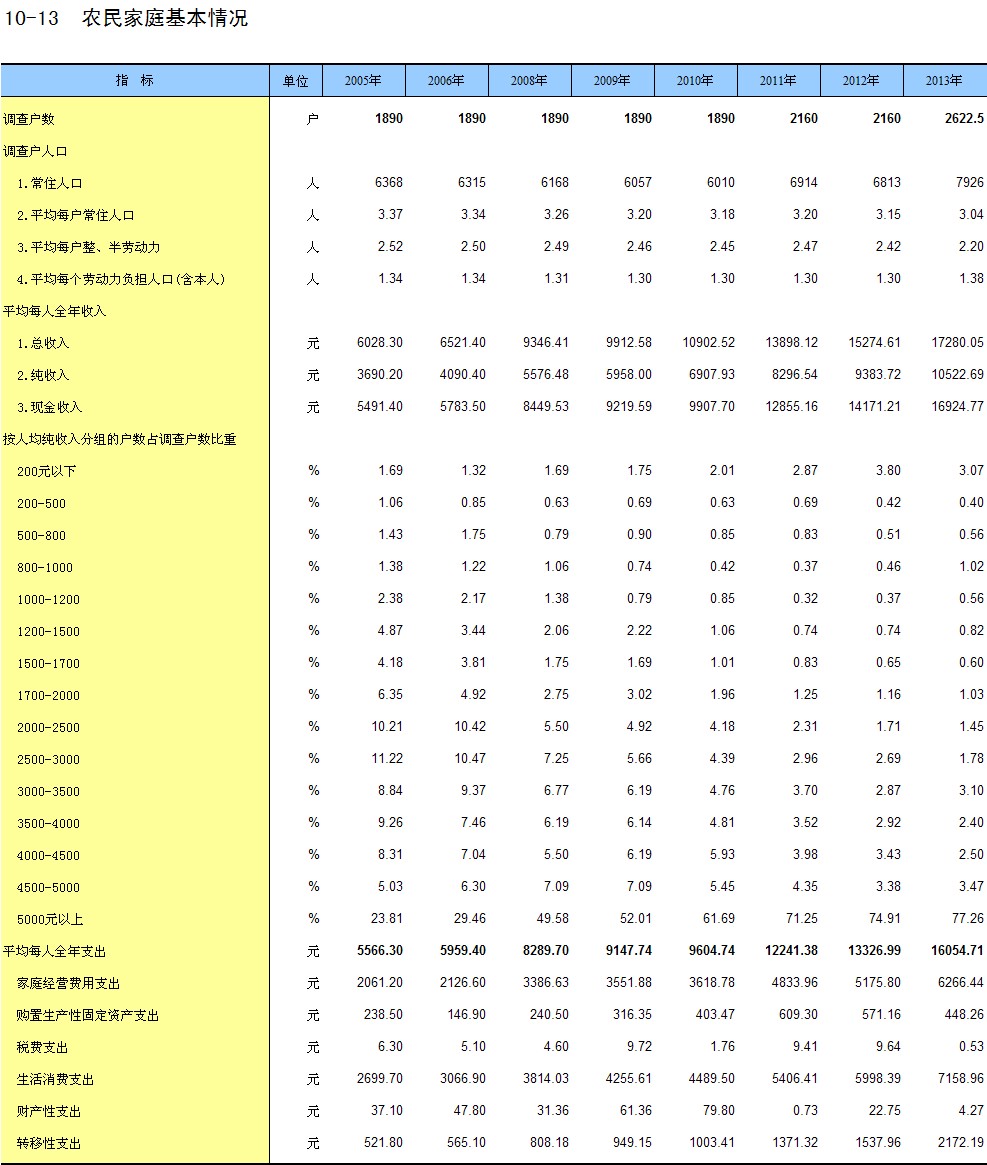Viewport: 987px width, 1165px height.
Task: Select the 平均每人全年收入 row label
Action: click(55, 311)
